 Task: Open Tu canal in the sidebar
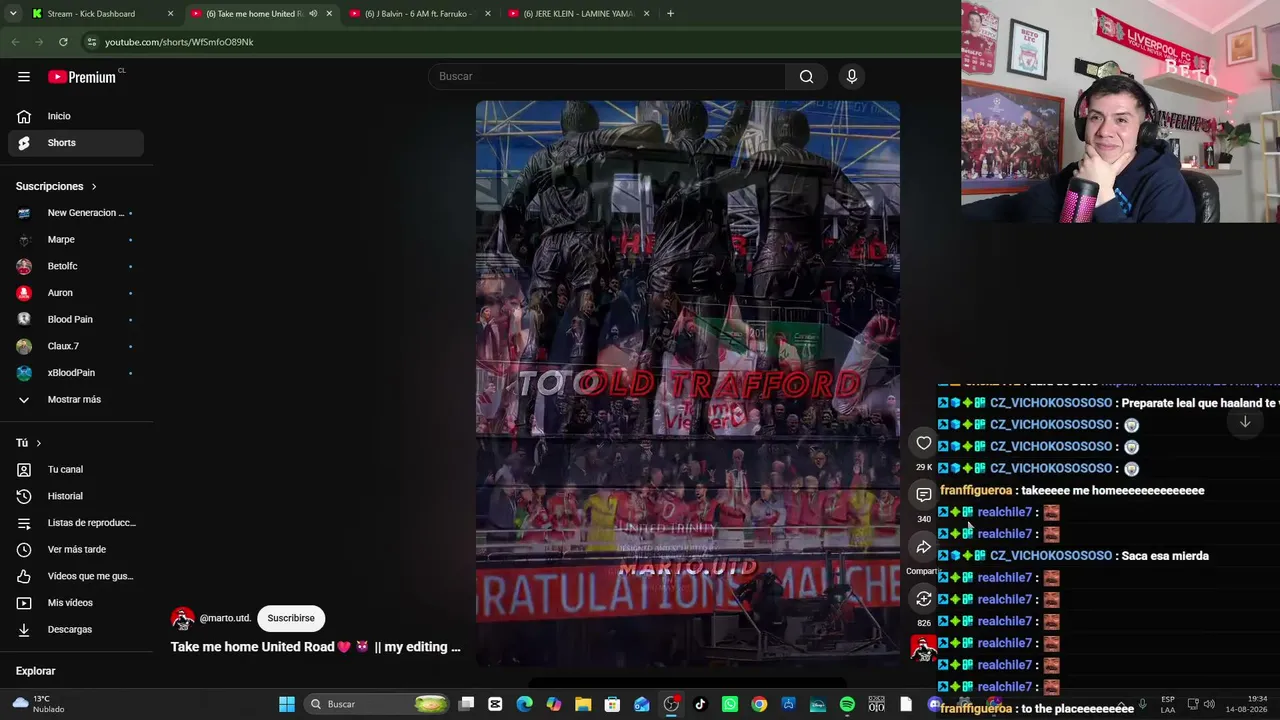tap(76, 469)
